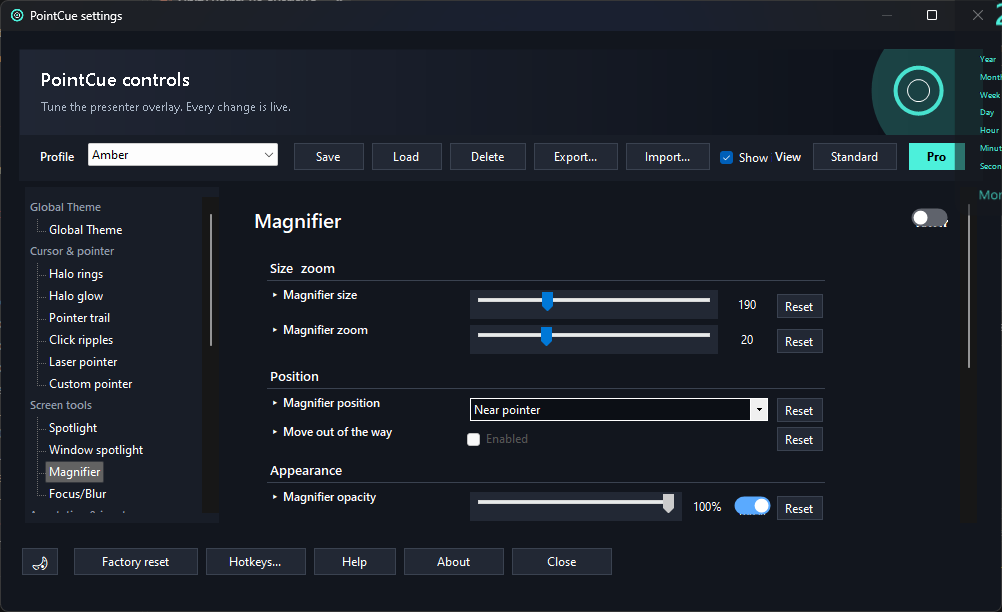
Task: Click the Close button at bottom
Action: coord(562,562)
